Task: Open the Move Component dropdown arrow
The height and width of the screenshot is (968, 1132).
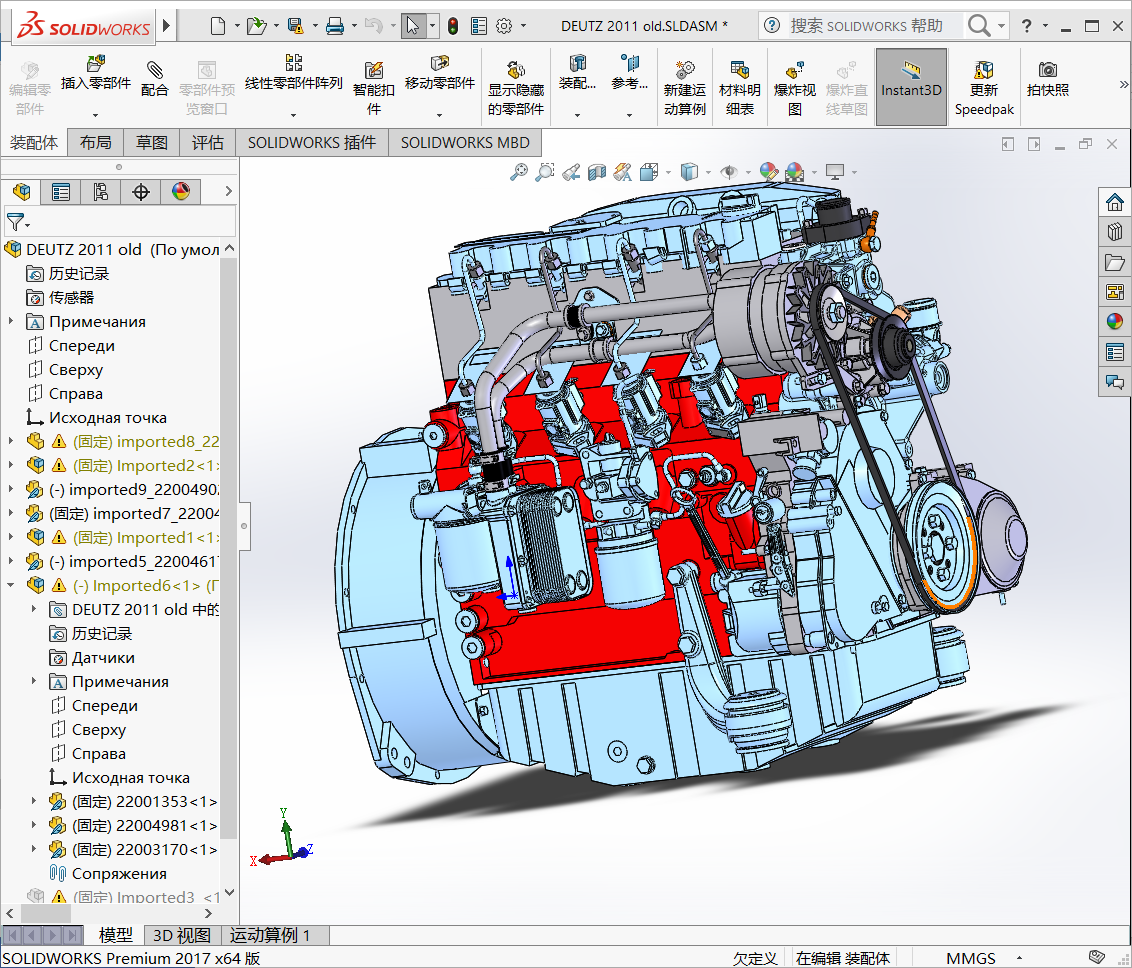Action: point(440,115)
